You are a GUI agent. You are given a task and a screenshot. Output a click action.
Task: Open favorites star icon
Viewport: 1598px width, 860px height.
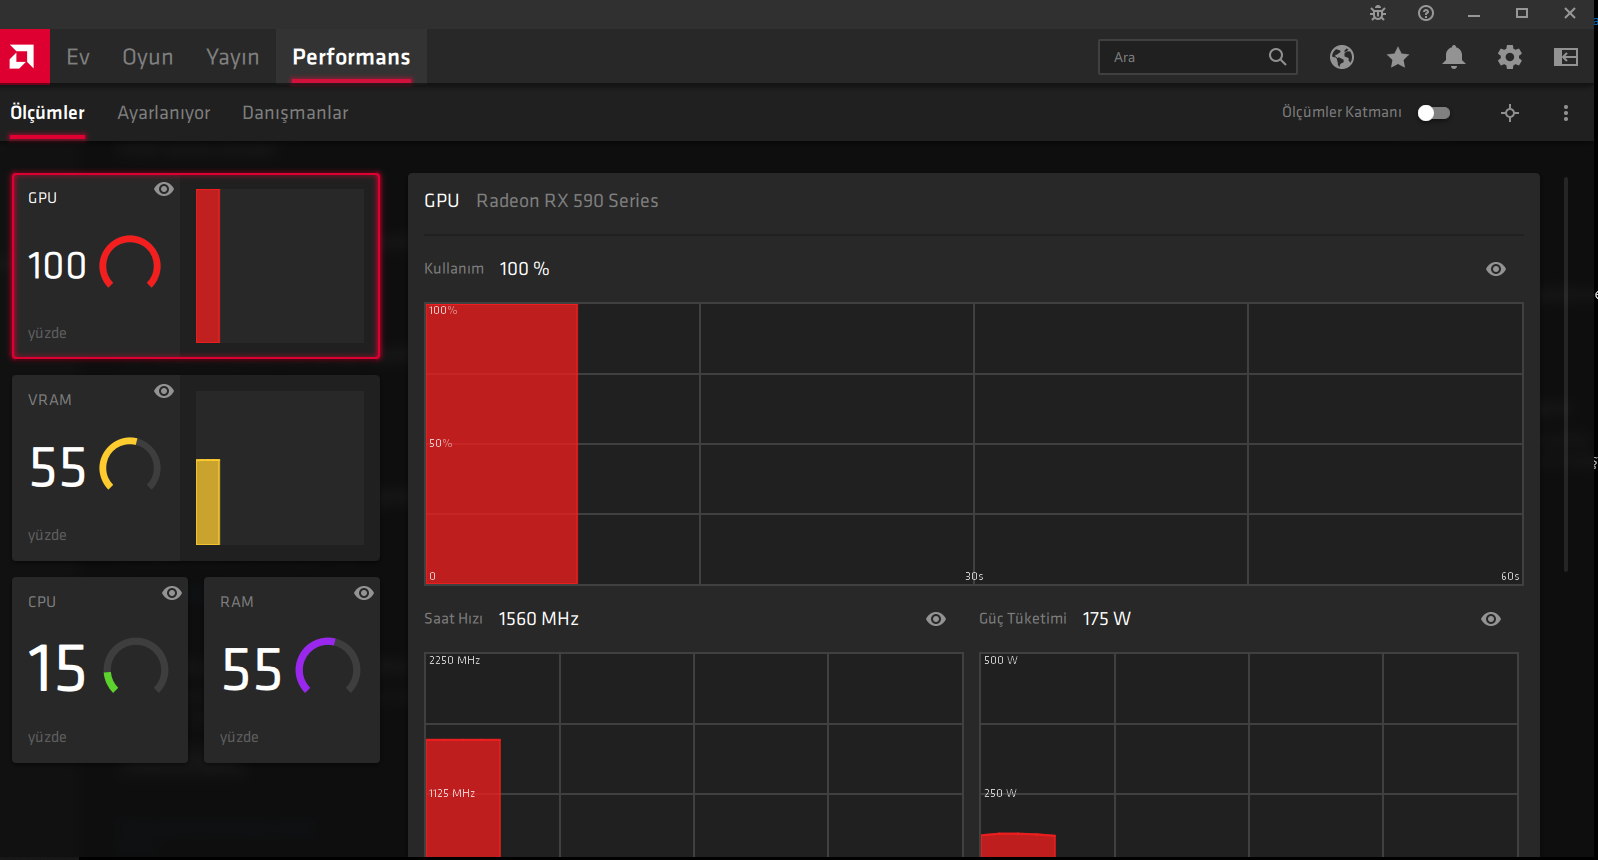coord(1398,57)
